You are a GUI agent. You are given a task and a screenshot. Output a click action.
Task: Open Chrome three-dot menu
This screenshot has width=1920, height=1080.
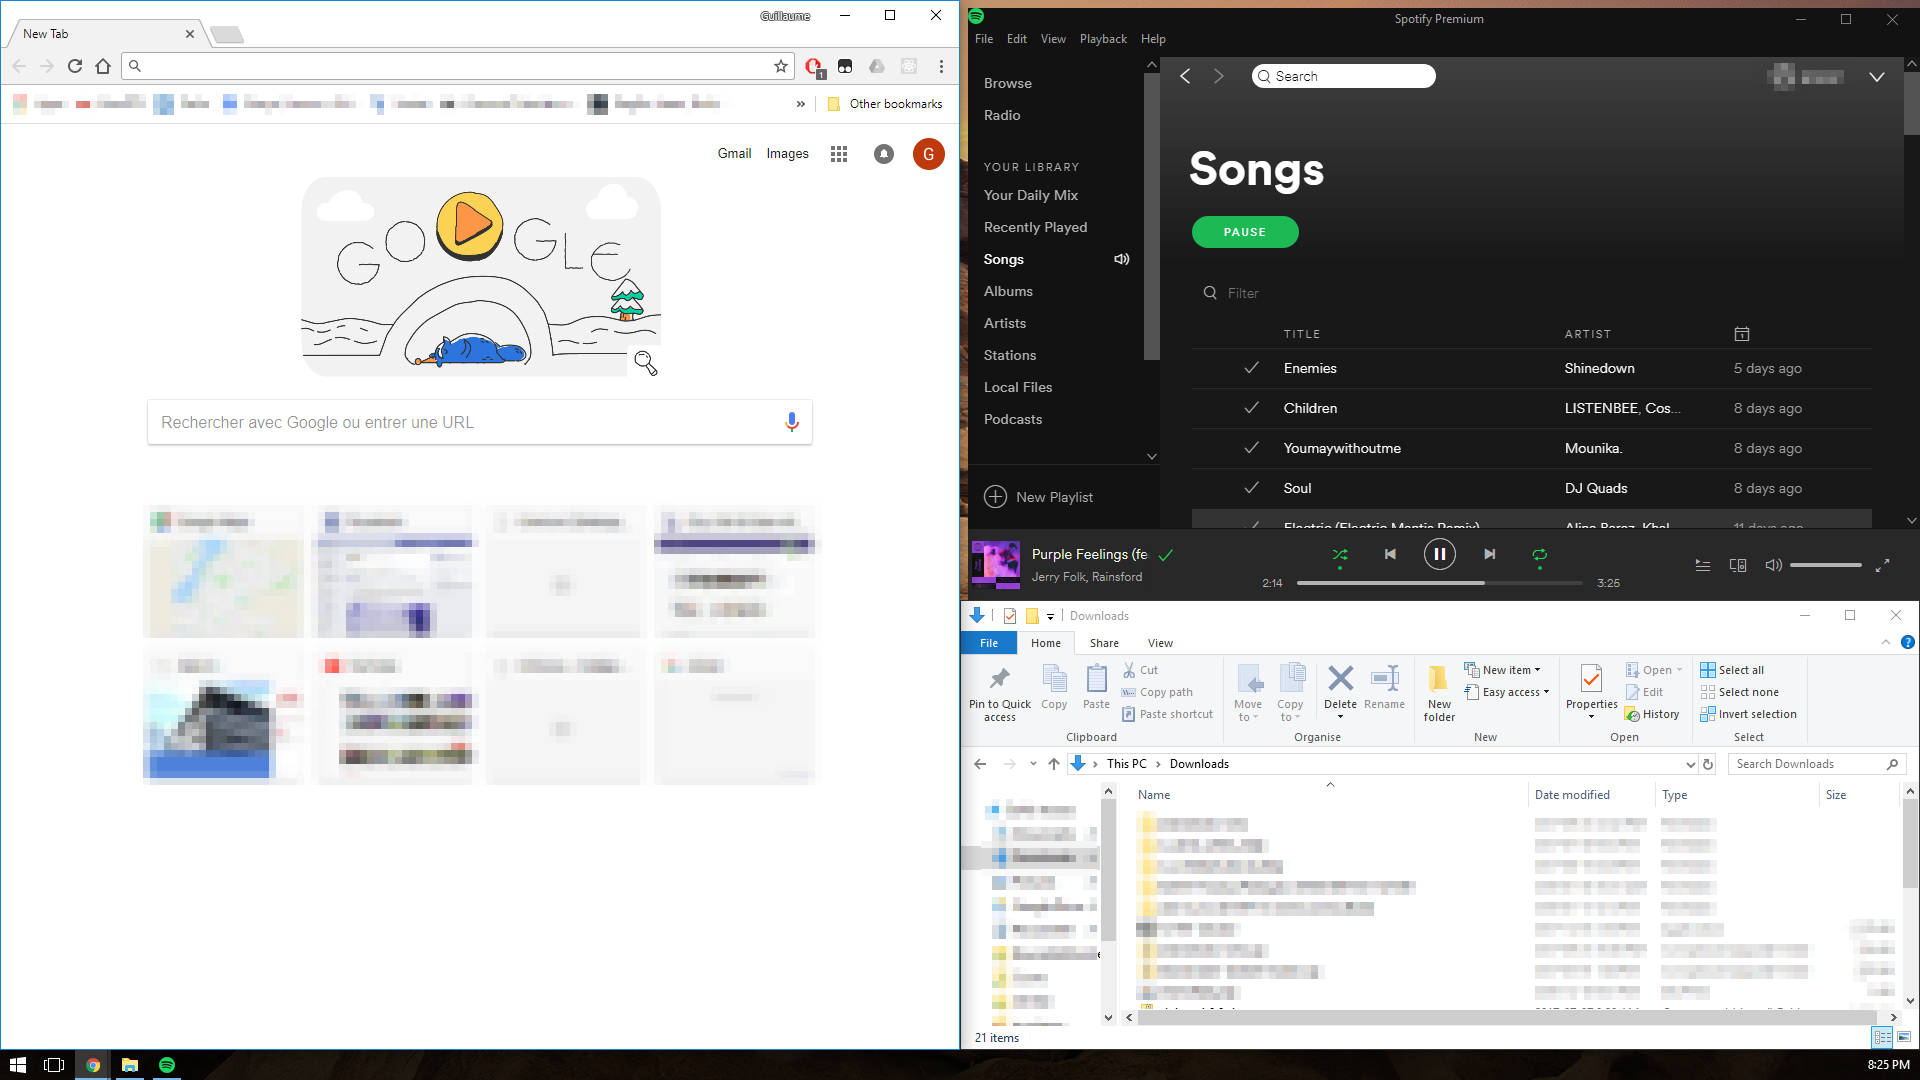tap(941, 66)
